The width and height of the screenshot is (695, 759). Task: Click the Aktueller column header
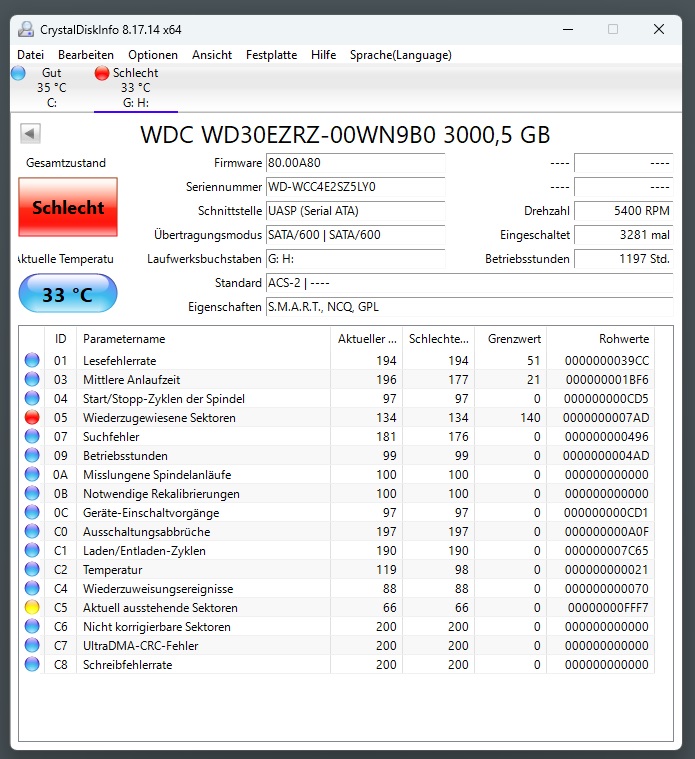367,339
